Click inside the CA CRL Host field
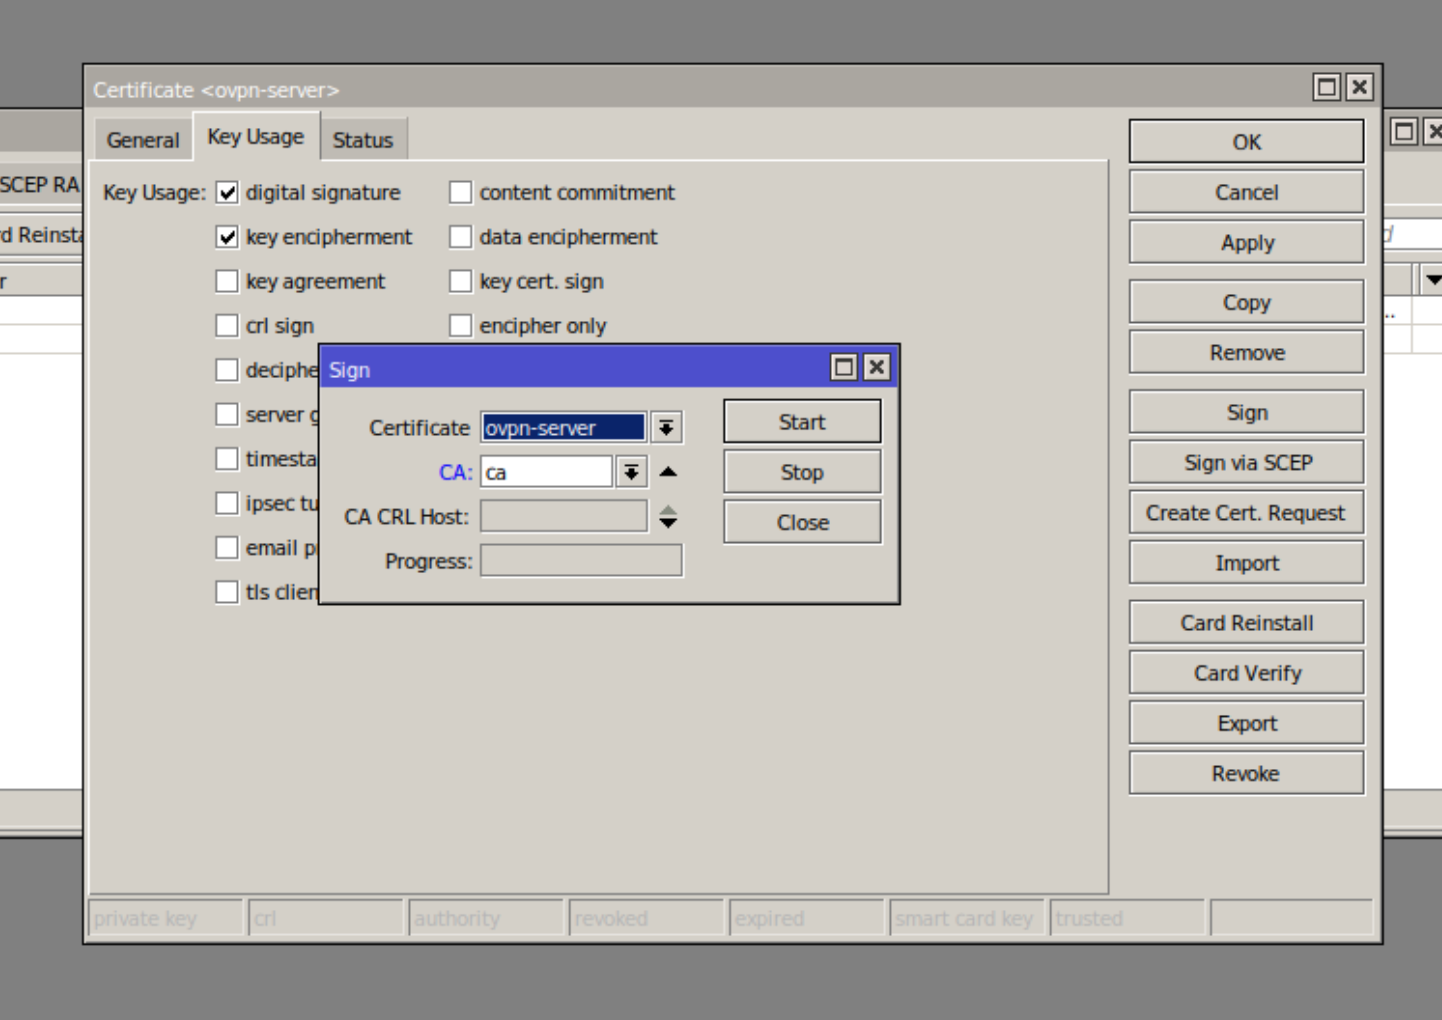Screen dimensions: 1442x1020 coord(562,515)
